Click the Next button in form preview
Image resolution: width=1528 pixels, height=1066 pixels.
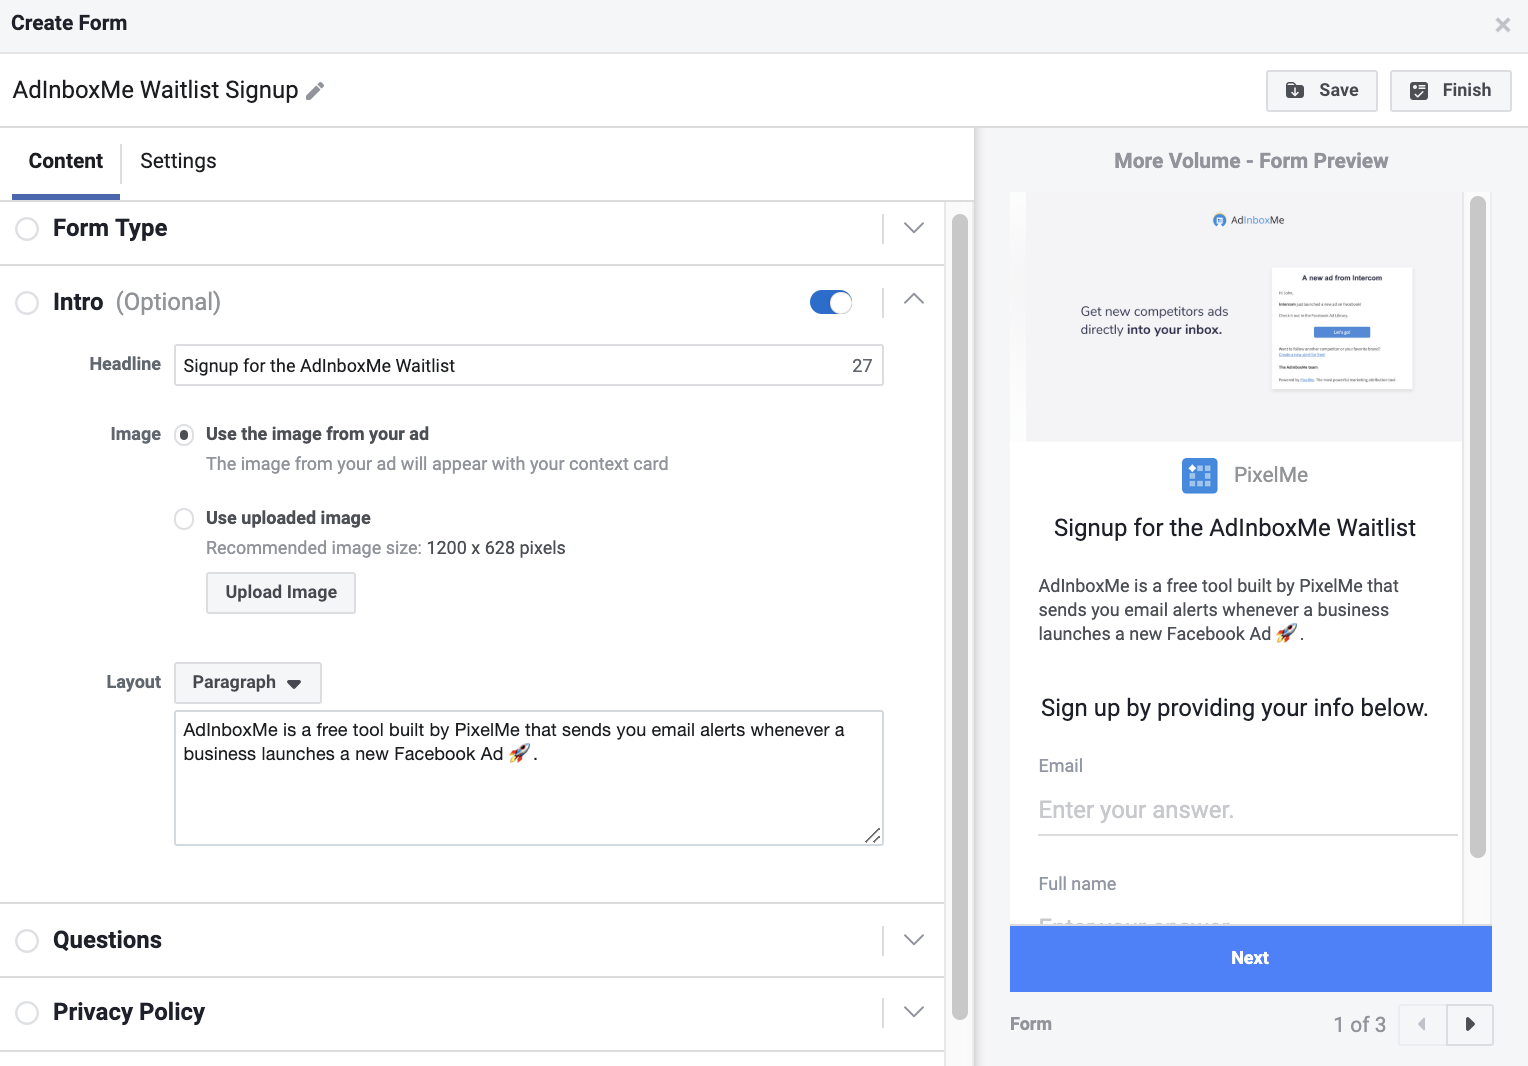click(1250, 959)
